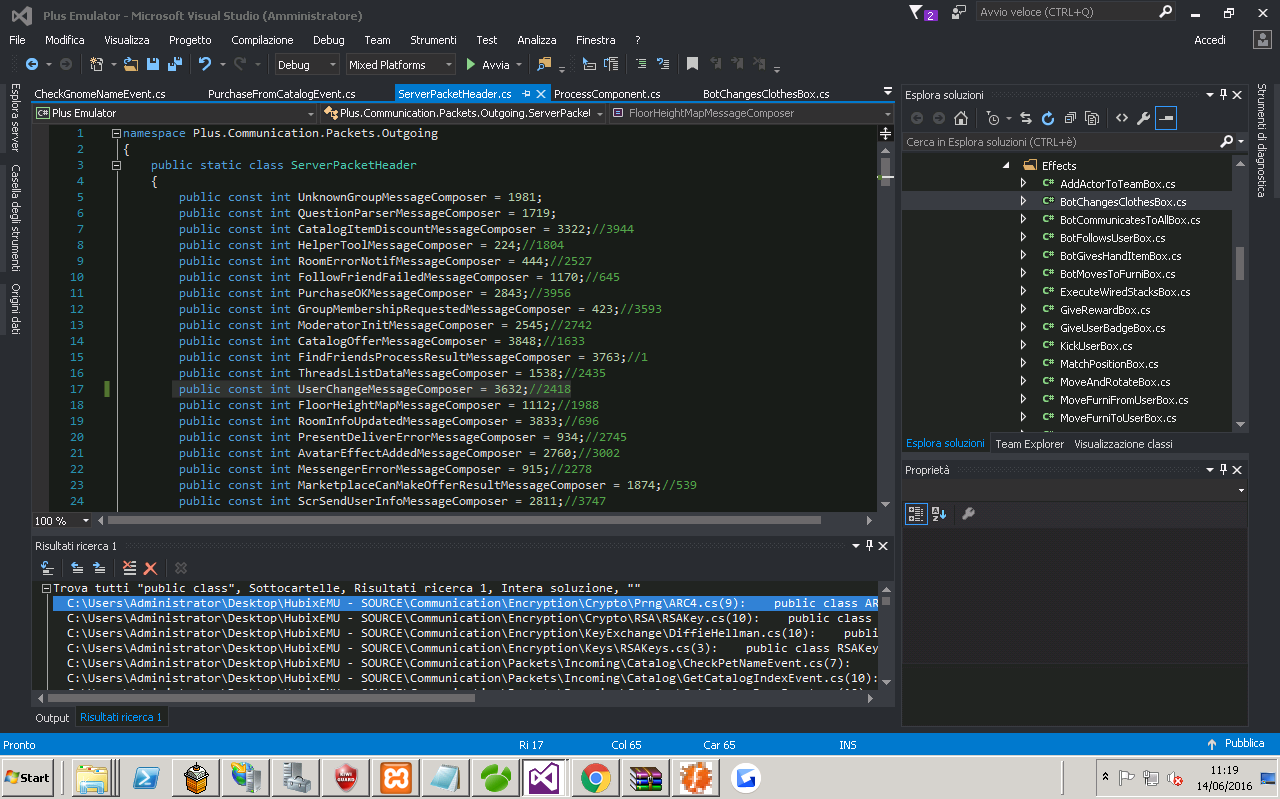1280x799 pixels.
Task: Open the Compilazione menu
Action: (262, 40)
